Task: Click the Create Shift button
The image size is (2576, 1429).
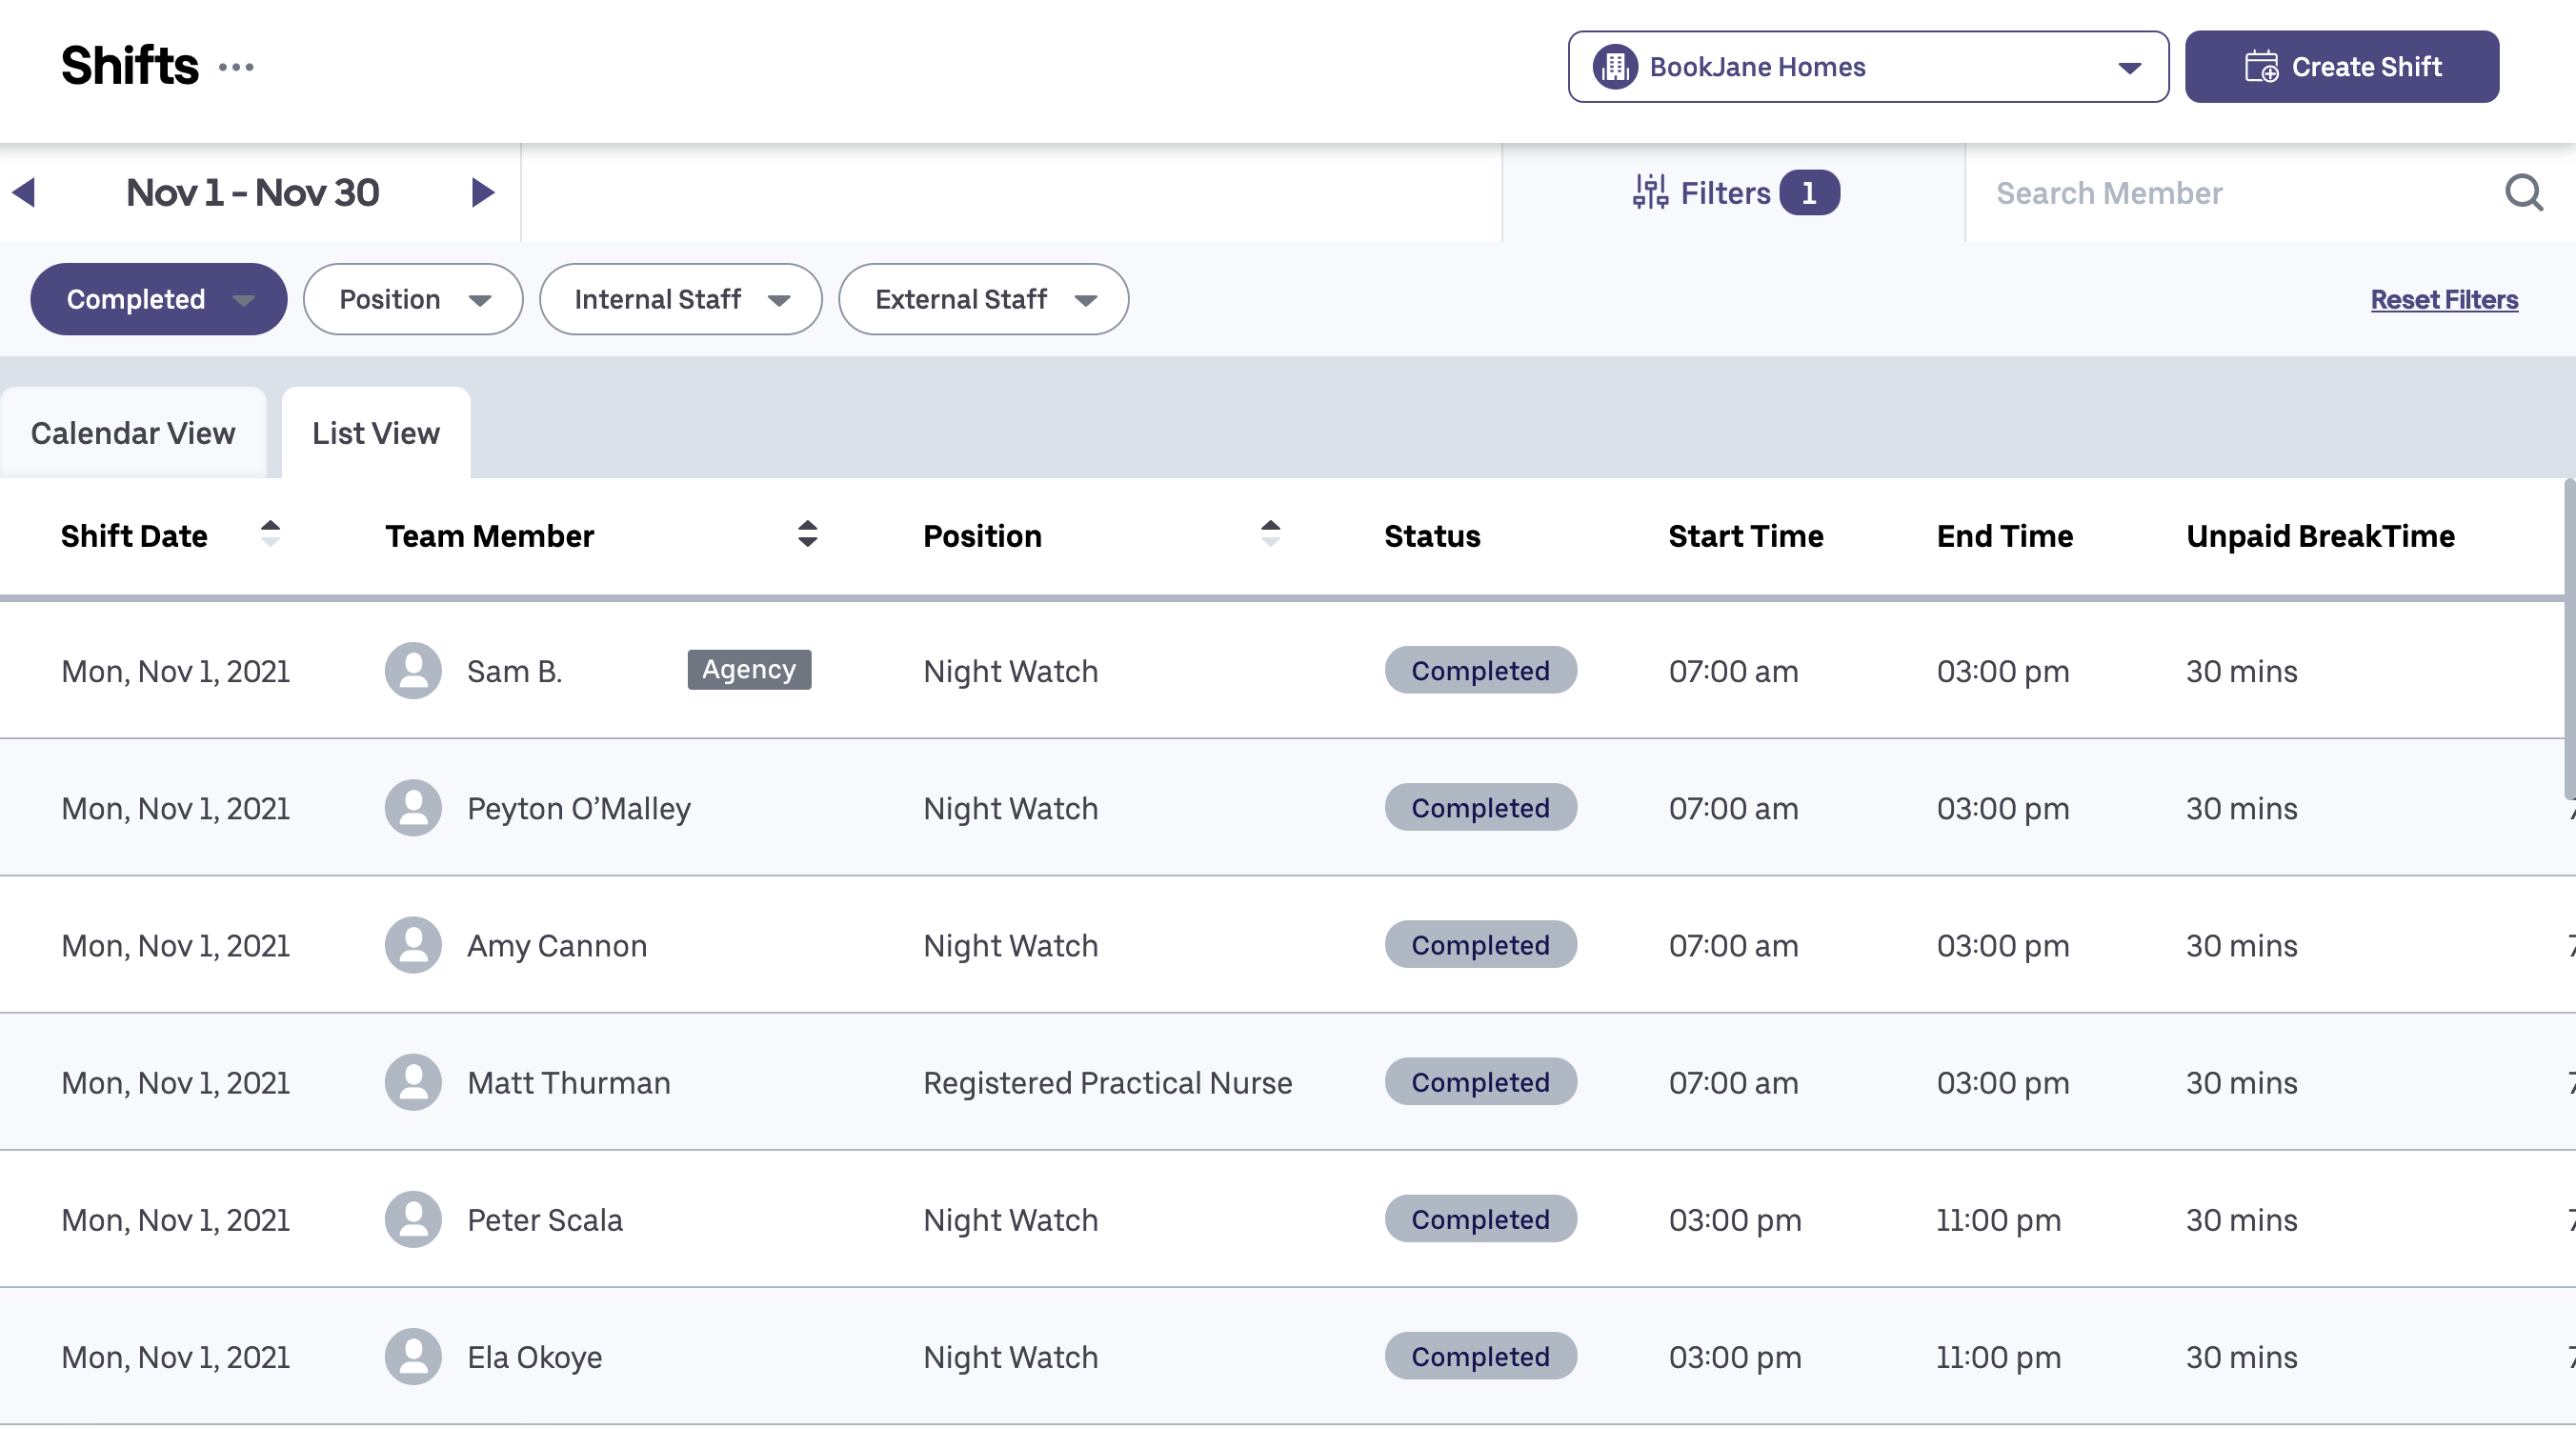Action: click(2341, 67)
